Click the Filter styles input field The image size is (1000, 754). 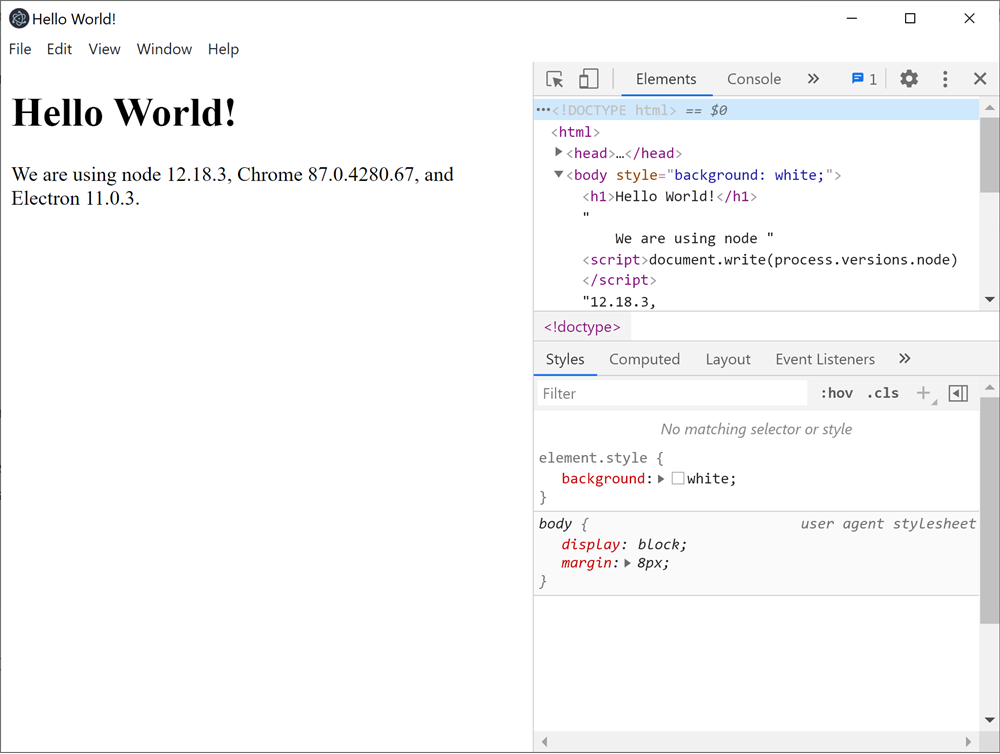point(670,392)
